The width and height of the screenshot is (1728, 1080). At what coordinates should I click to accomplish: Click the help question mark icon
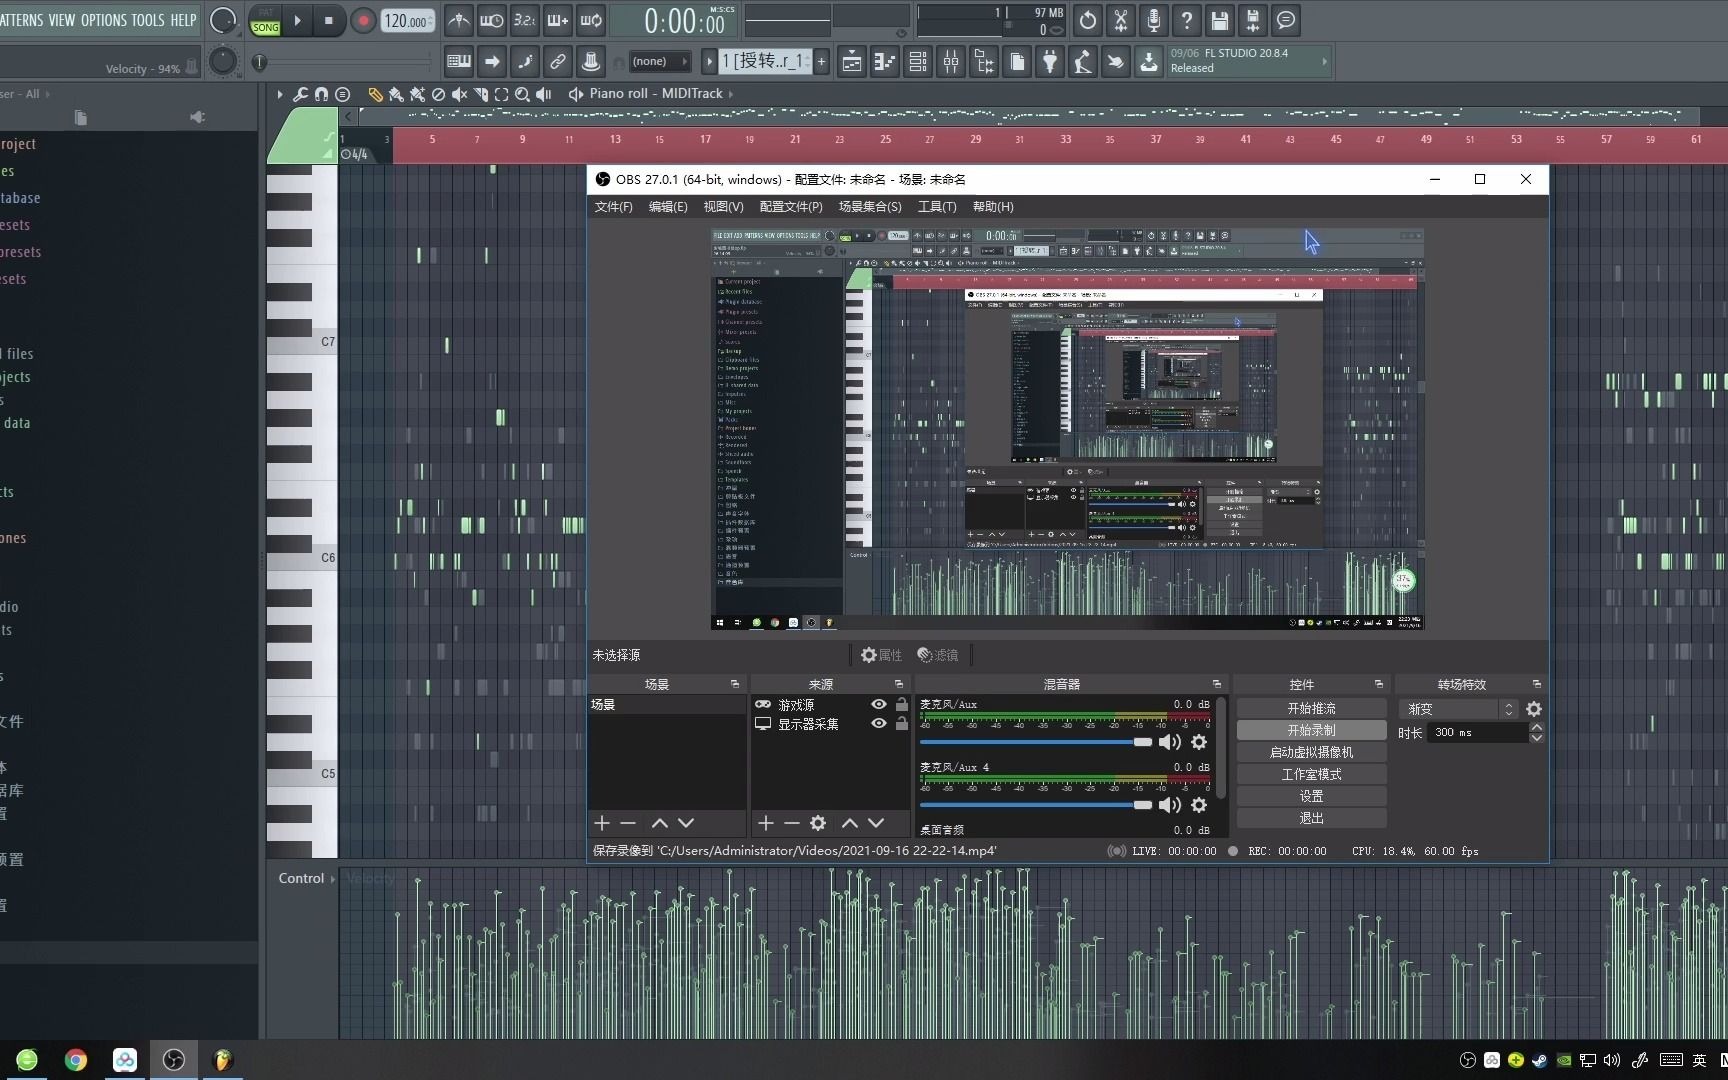coord(1187,20)
